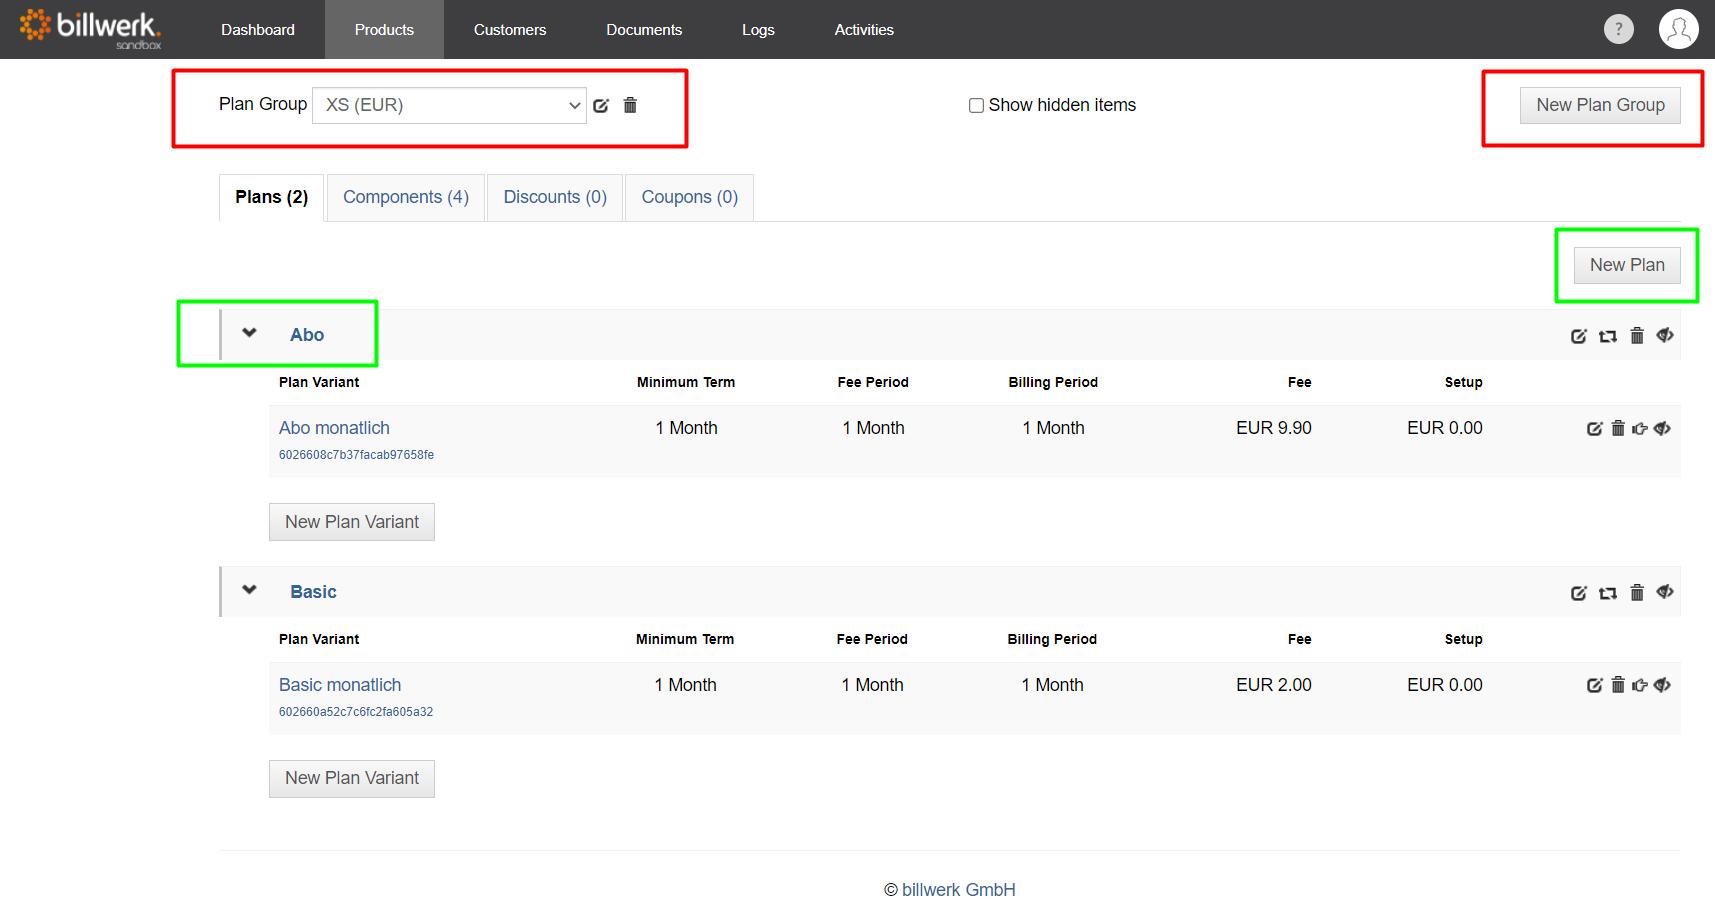This screenshot has height=903, width=1715.
Task: Open the Products menu
Action: 384,30
